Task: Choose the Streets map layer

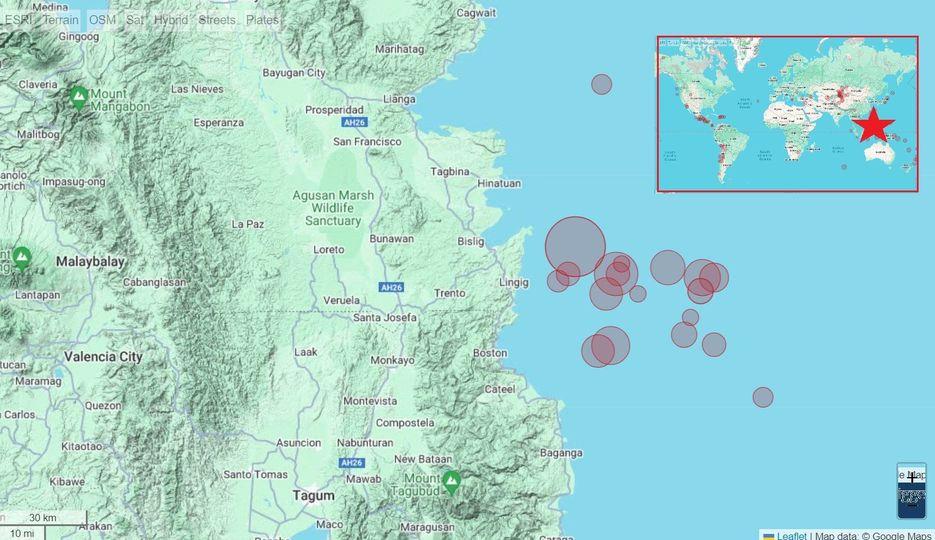Action: [217, 20]
